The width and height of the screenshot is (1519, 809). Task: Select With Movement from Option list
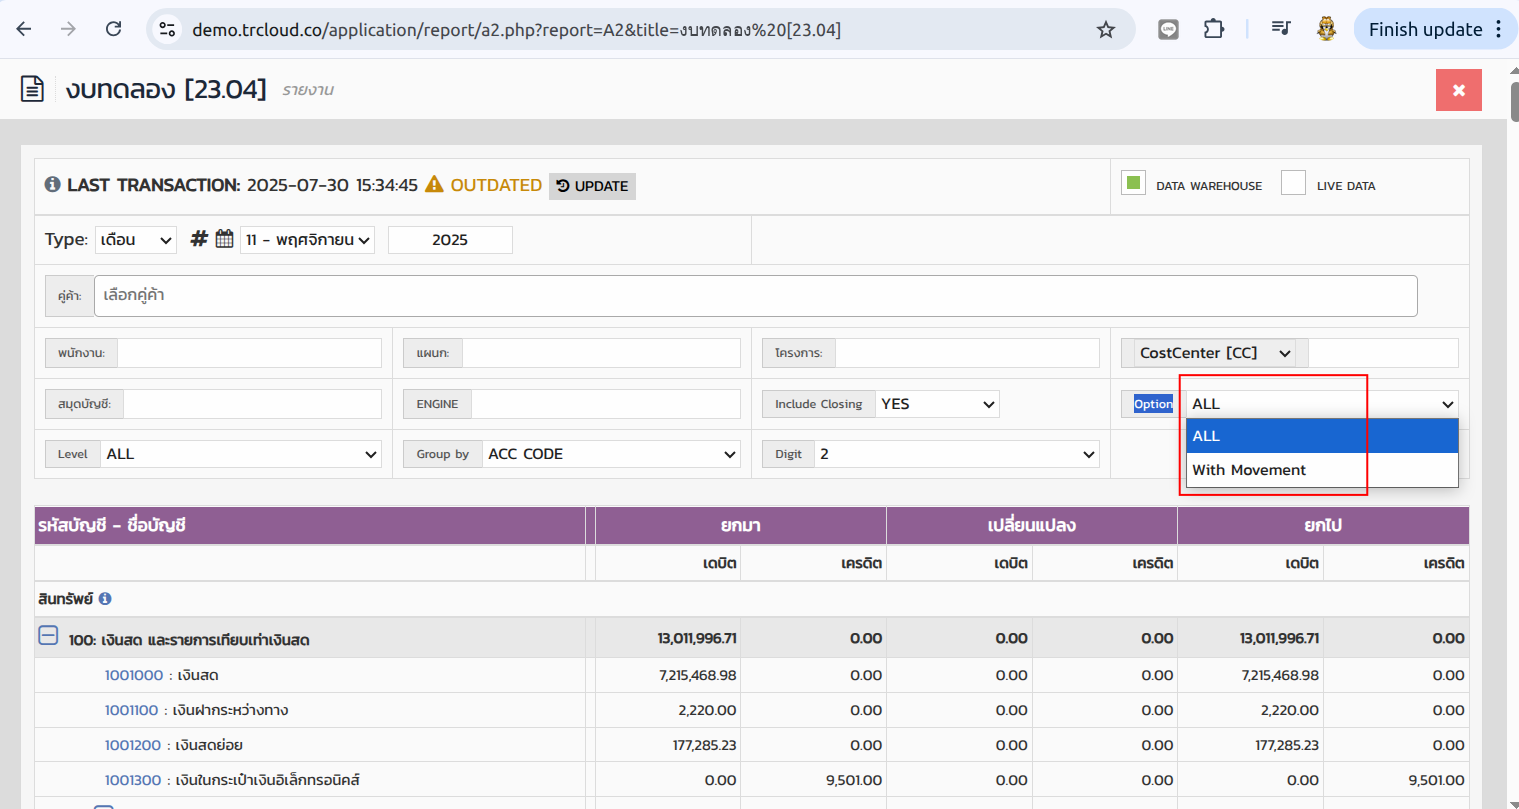[1249, 470]
